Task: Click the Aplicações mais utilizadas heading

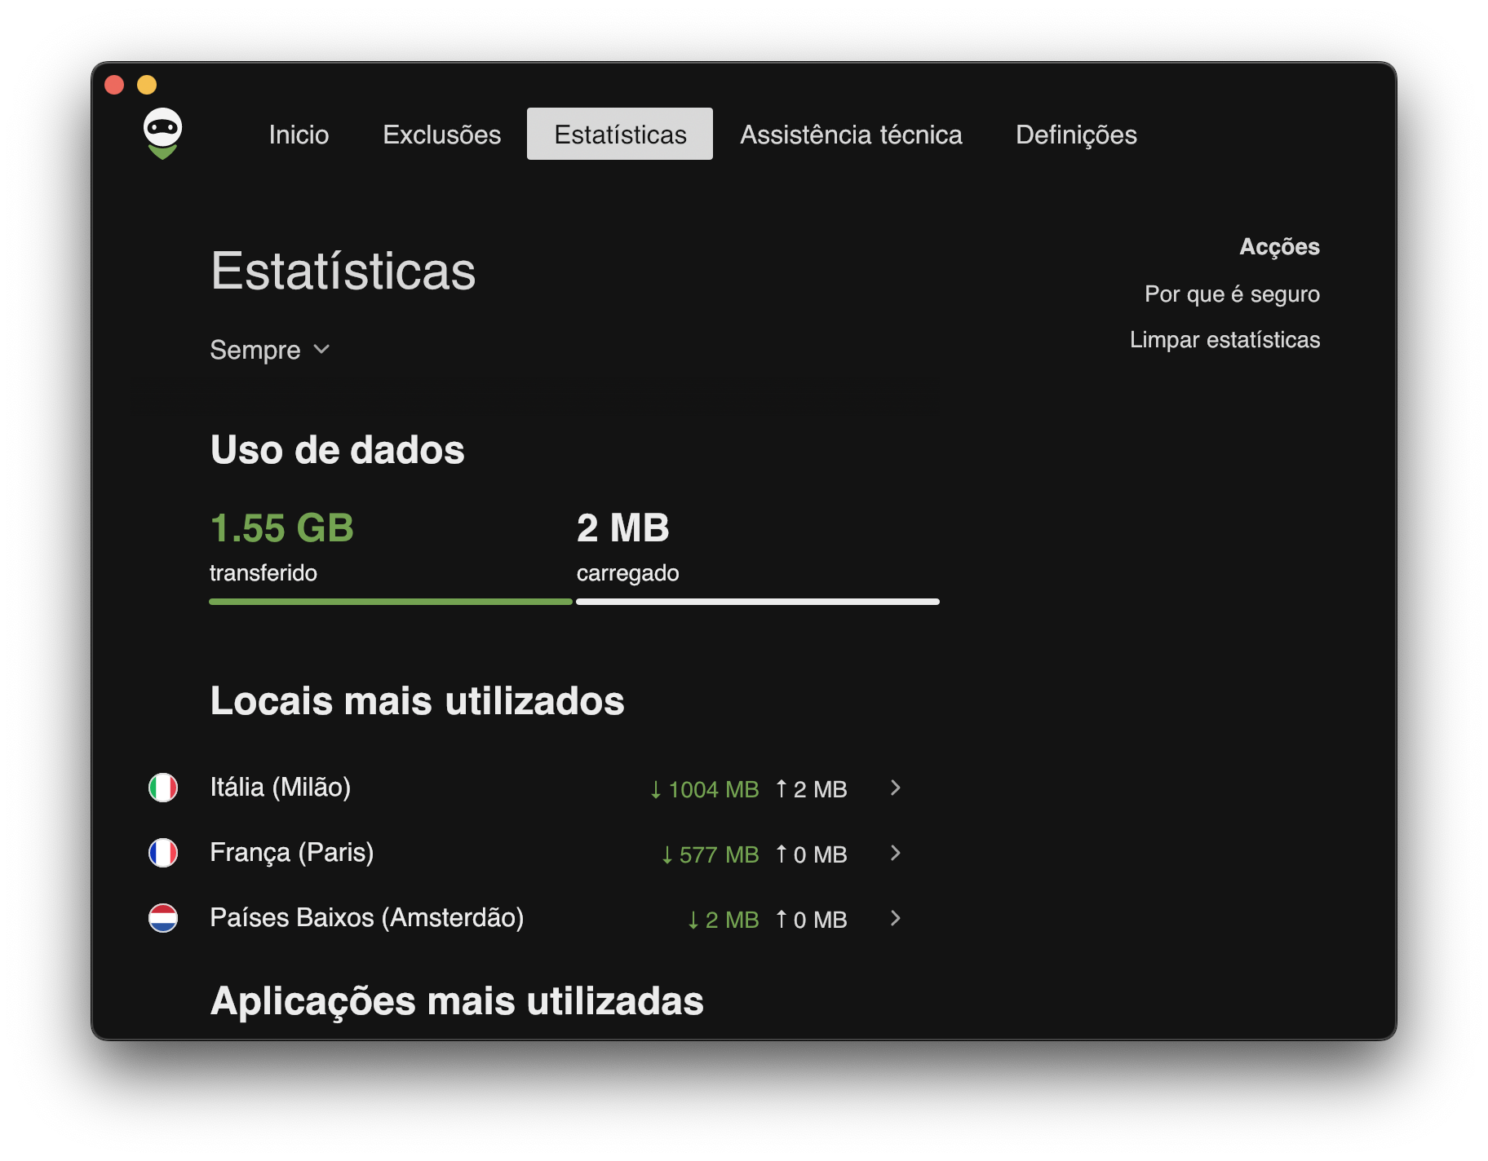Action: coord(457,1001)
